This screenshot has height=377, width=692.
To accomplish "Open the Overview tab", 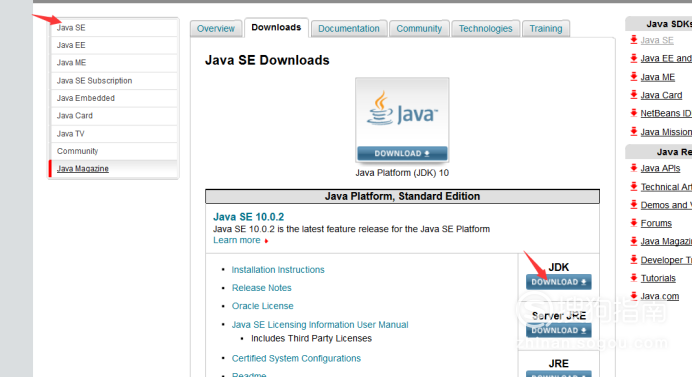I will point(216,29).
